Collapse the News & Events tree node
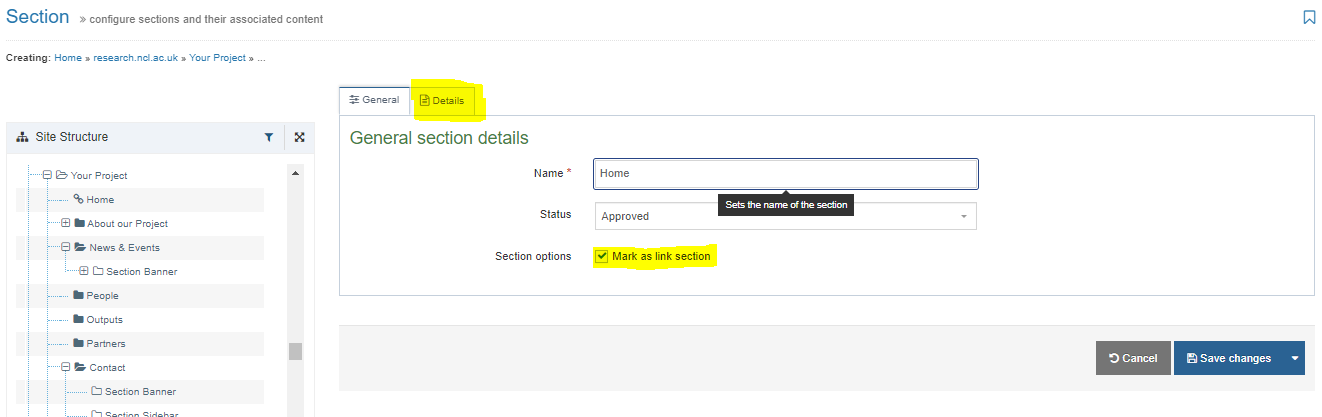This screenshot has width=1322, height=417. click(x=66, y=247)
